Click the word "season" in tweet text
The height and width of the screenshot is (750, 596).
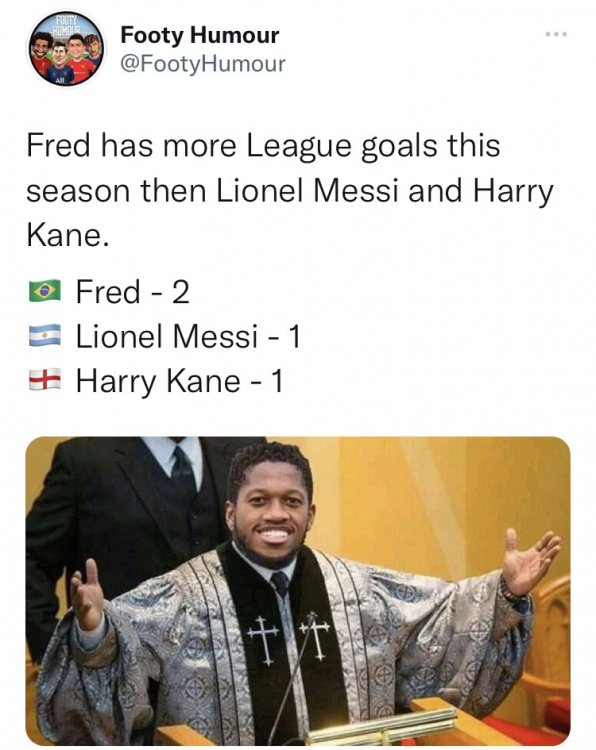coord(78,192)
